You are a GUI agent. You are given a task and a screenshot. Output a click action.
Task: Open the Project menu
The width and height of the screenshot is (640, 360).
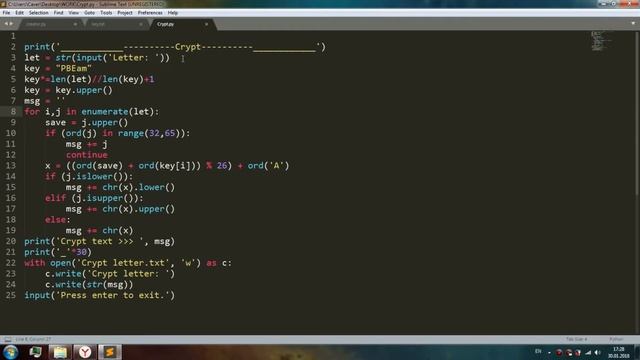coord(125,13)
